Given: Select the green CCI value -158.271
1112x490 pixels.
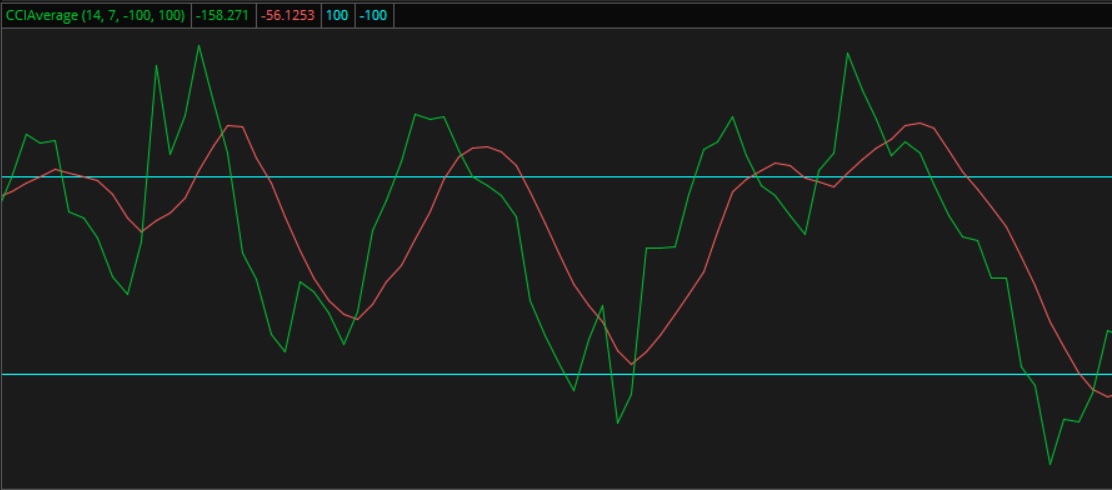Looking at the screenshot, I should [223, 16].
